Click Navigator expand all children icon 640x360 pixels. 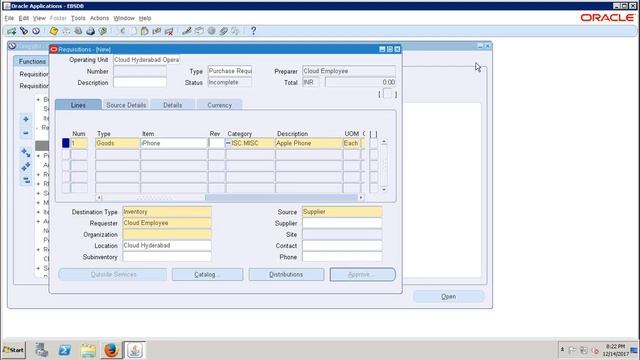pyautogui.click(x=26, y=153)
